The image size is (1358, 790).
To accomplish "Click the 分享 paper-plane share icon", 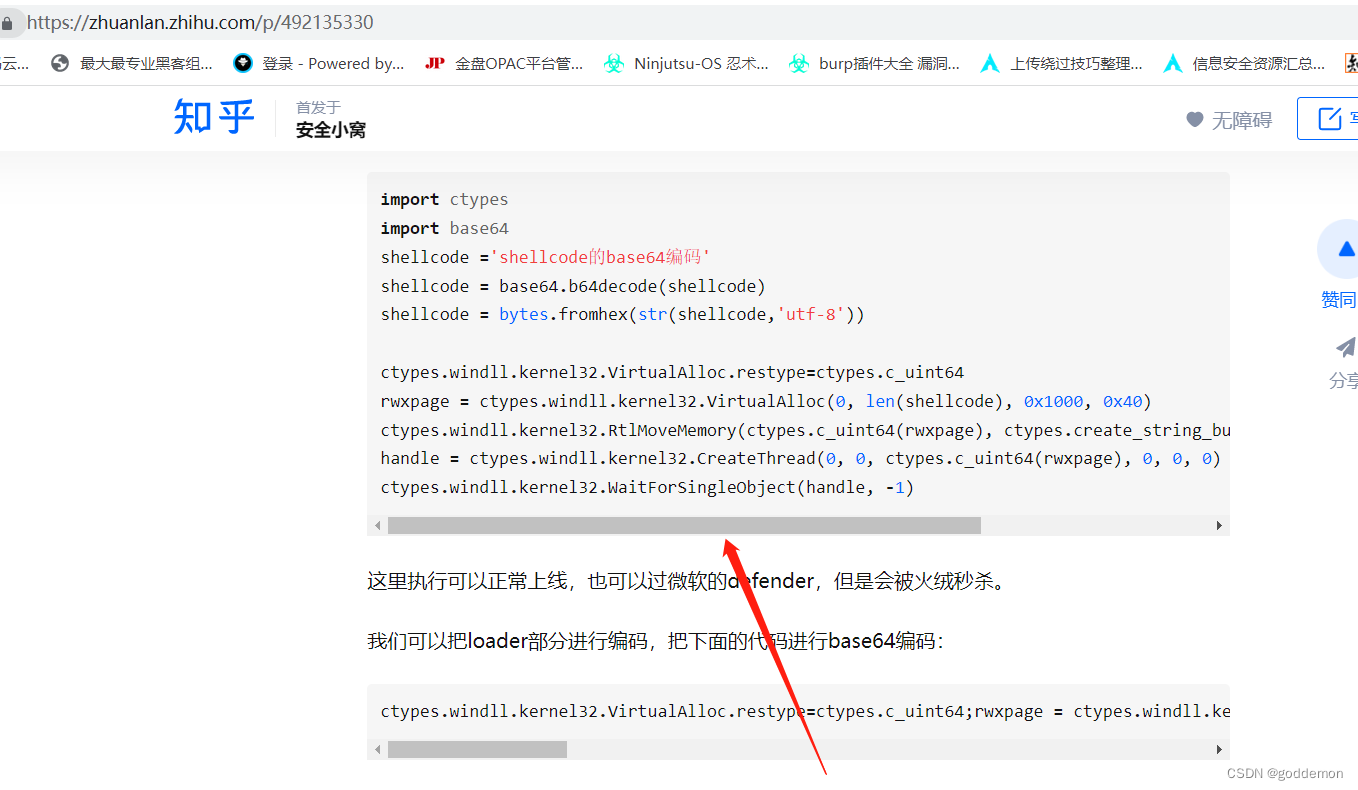I will [1346, 347].
